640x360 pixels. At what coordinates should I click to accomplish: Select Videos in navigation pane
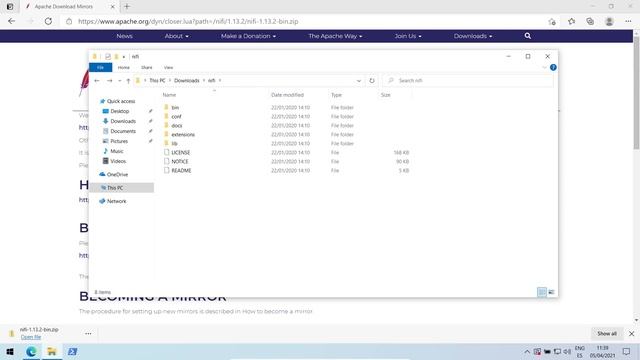click(118, 161)
